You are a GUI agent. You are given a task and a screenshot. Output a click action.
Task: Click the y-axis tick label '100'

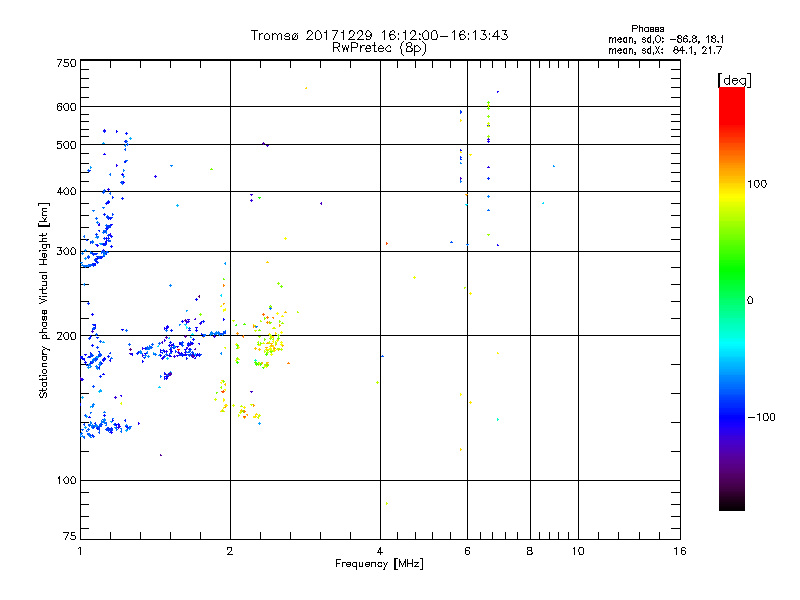[66, 481]
